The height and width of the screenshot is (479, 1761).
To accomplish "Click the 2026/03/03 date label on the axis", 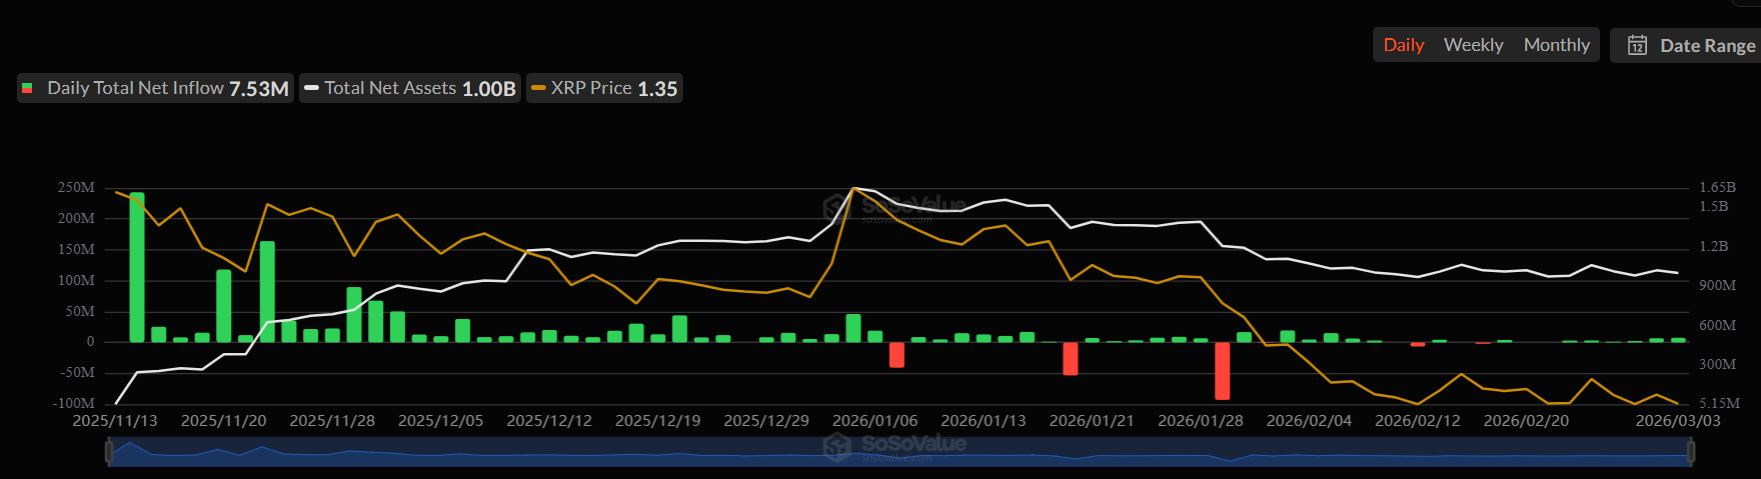I will [1677, 421].
